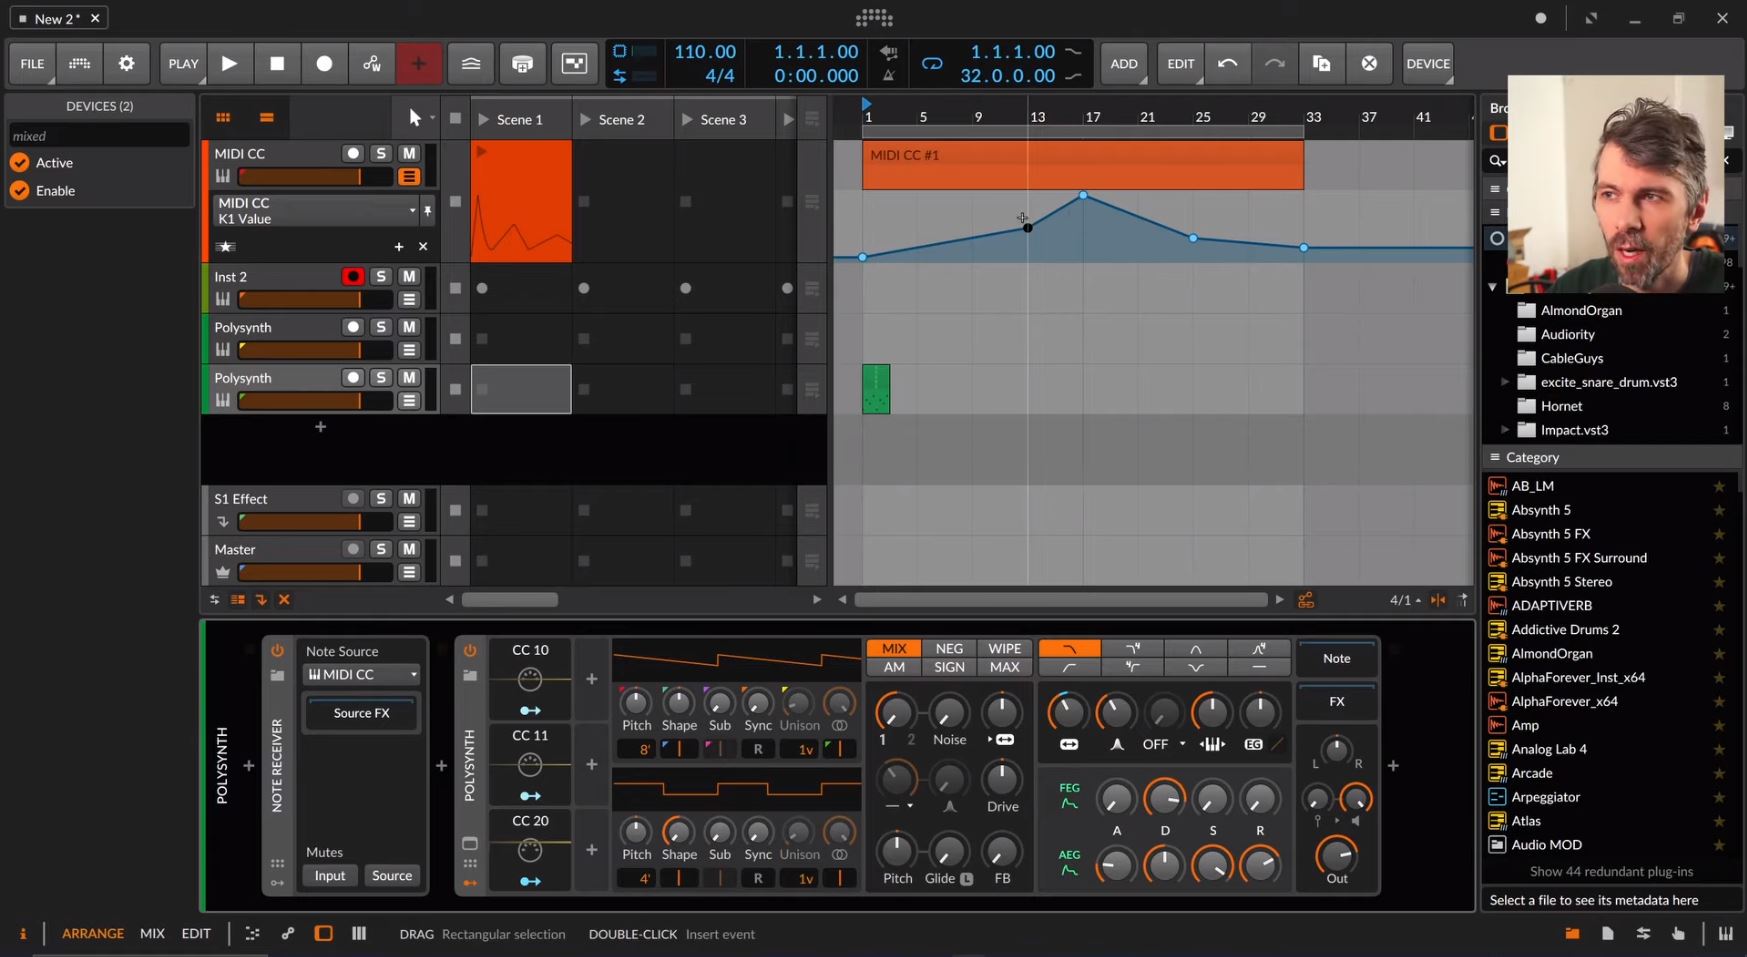1747x957 pixels.
Task: Expand the excite_snare_drum.vst3 folder
Action: tap(1505, 381)
